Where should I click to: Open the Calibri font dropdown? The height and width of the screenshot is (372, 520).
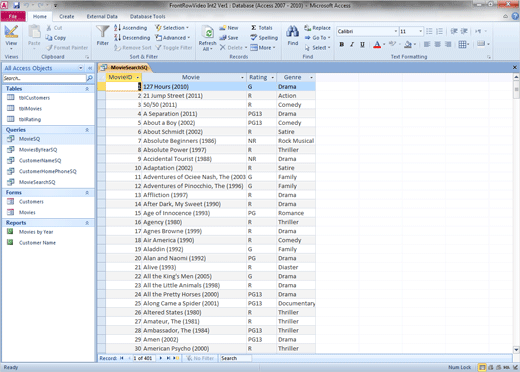396,31
